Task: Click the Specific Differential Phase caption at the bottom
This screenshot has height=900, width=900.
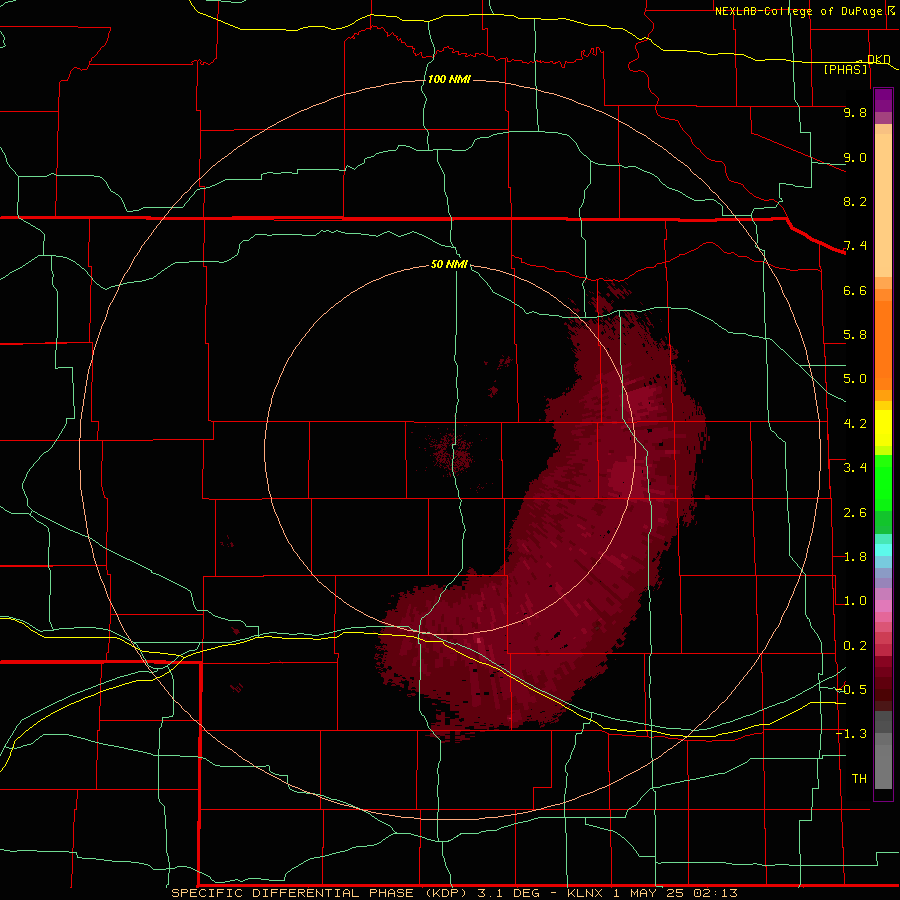Action: (454, 893)
